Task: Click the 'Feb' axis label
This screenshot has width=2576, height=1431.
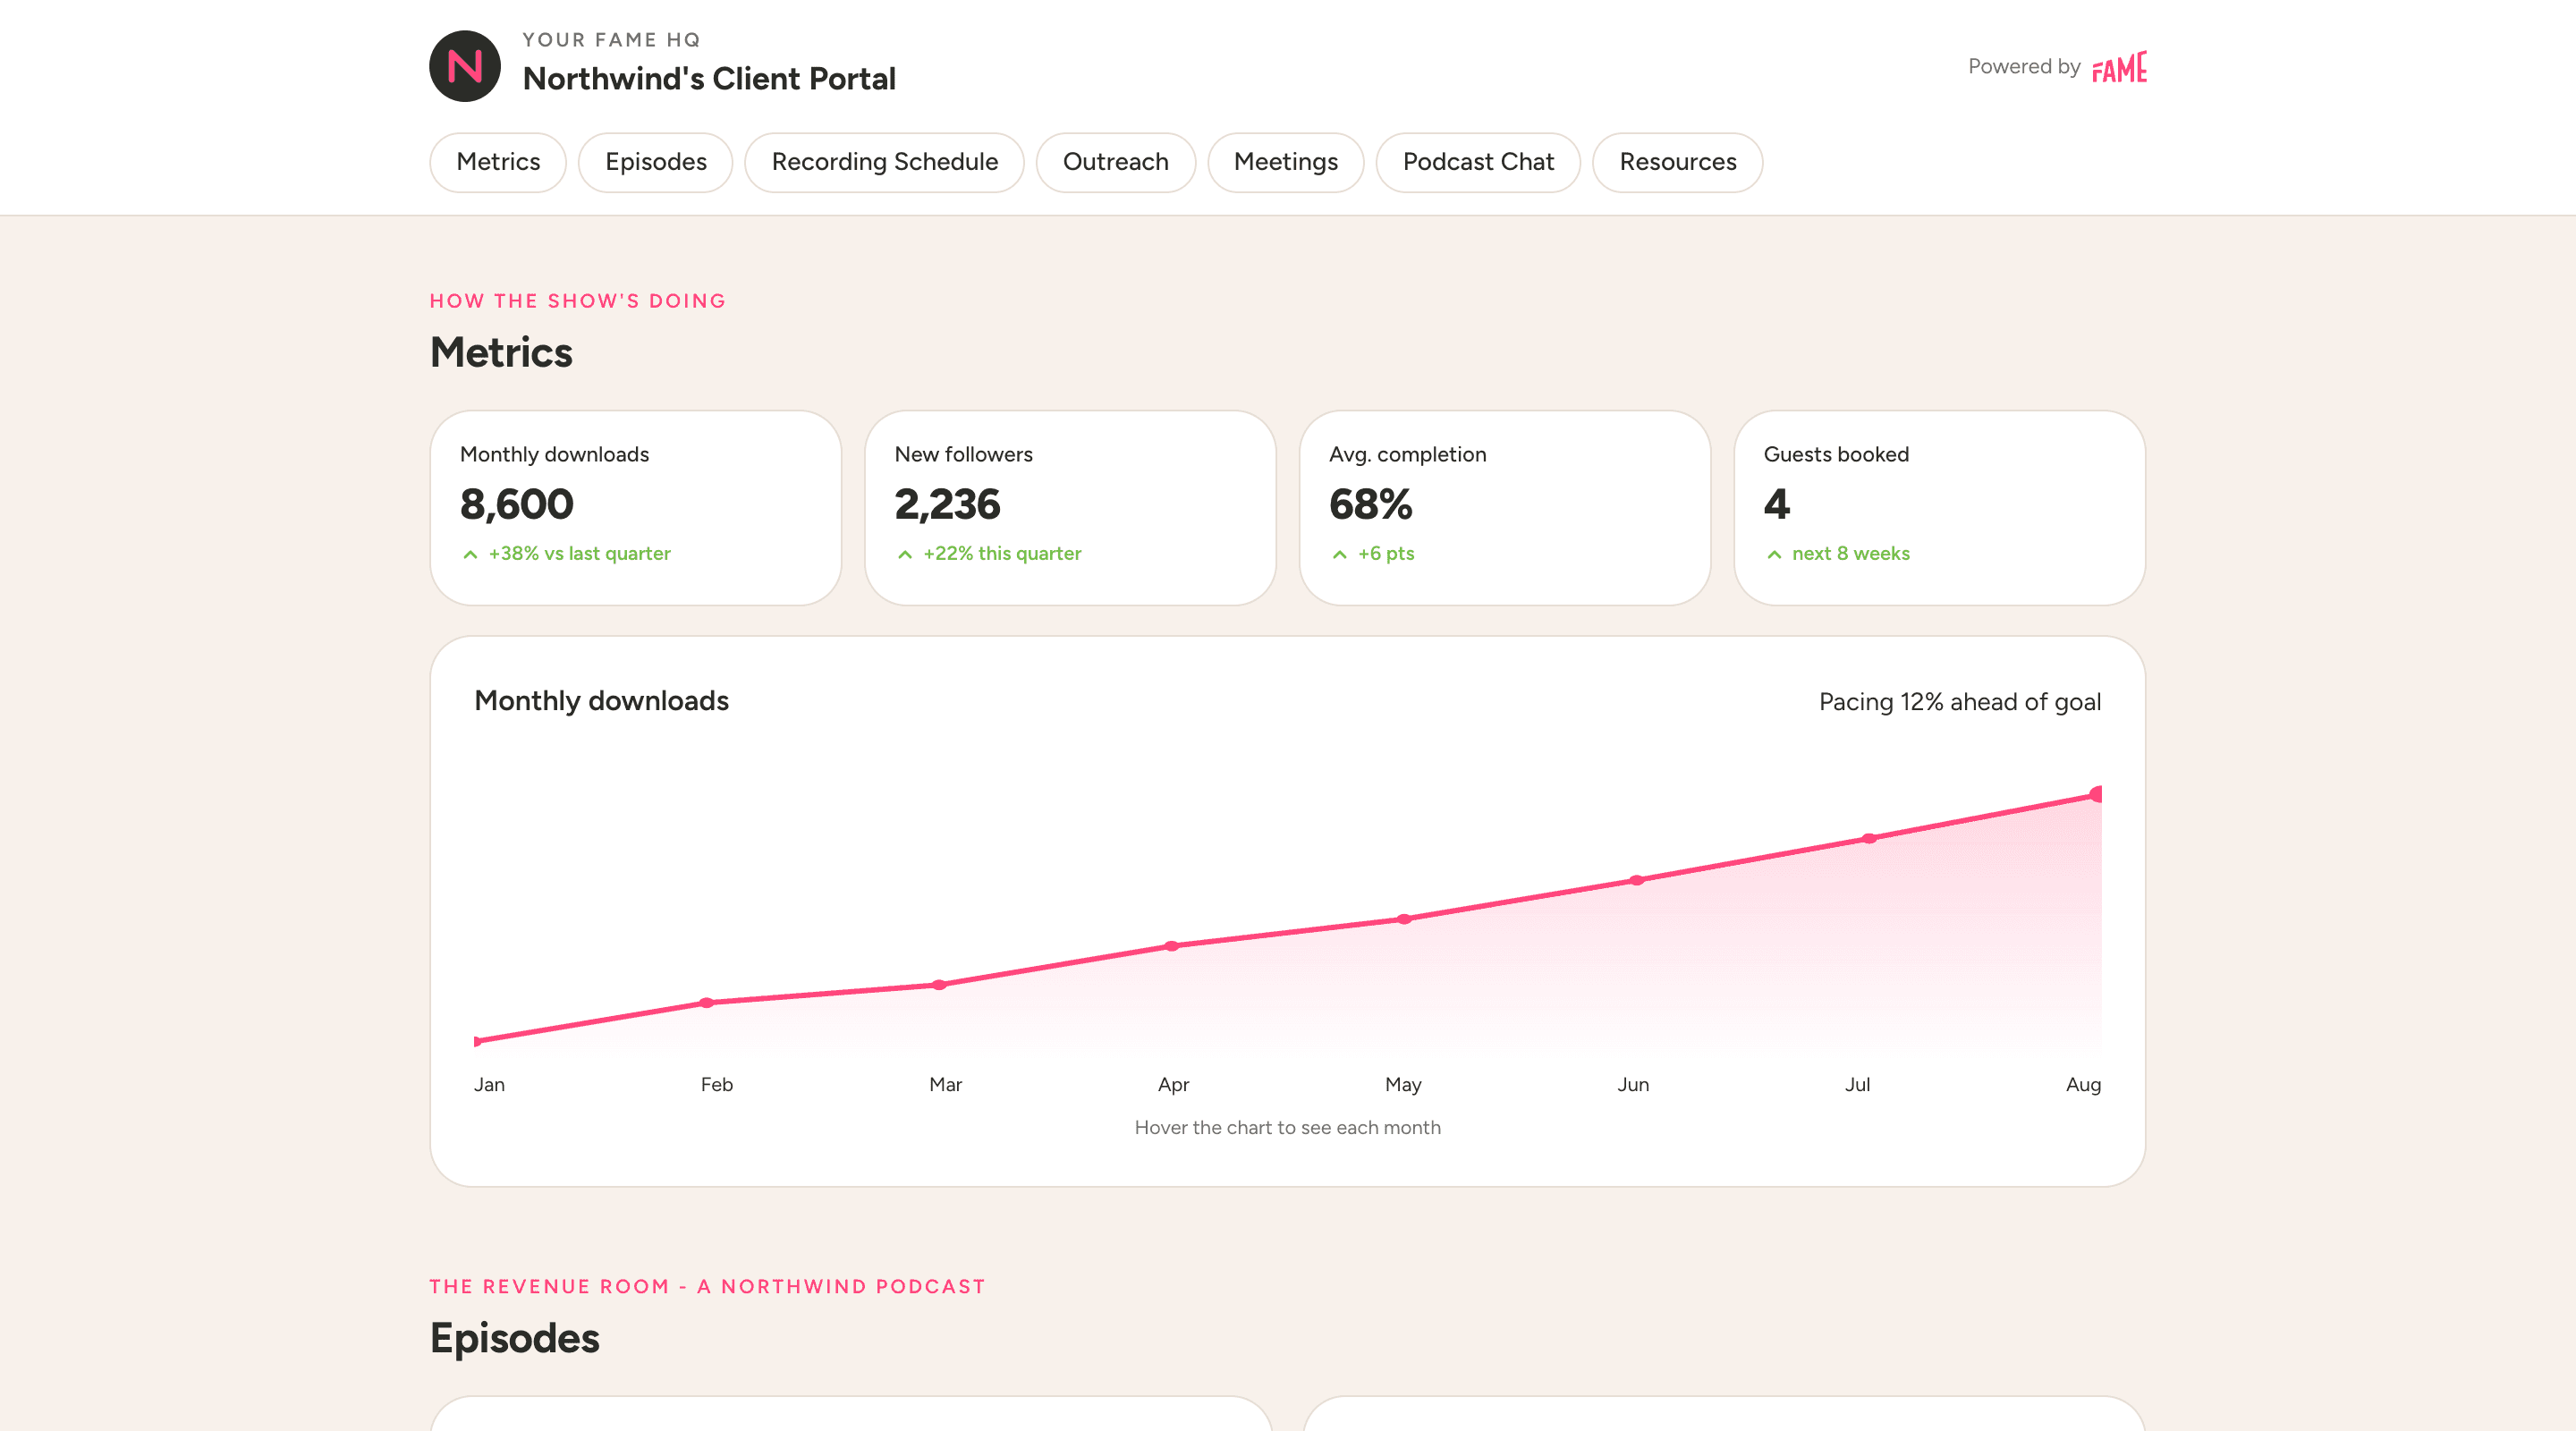Action: click(x=717, y=1085)
